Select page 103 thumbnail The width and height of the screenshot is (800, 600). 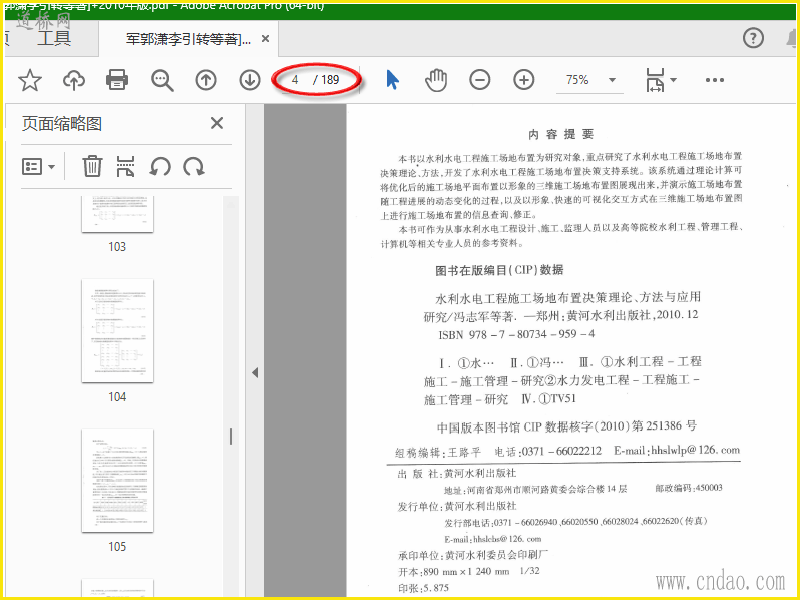(117, 214)
